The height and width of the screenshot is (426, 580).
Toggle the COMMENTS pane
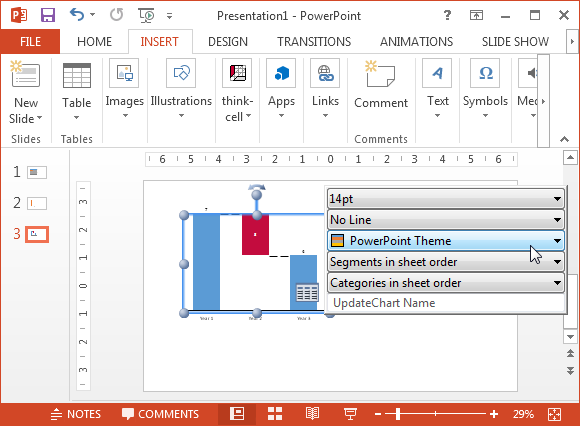(161, 414)
